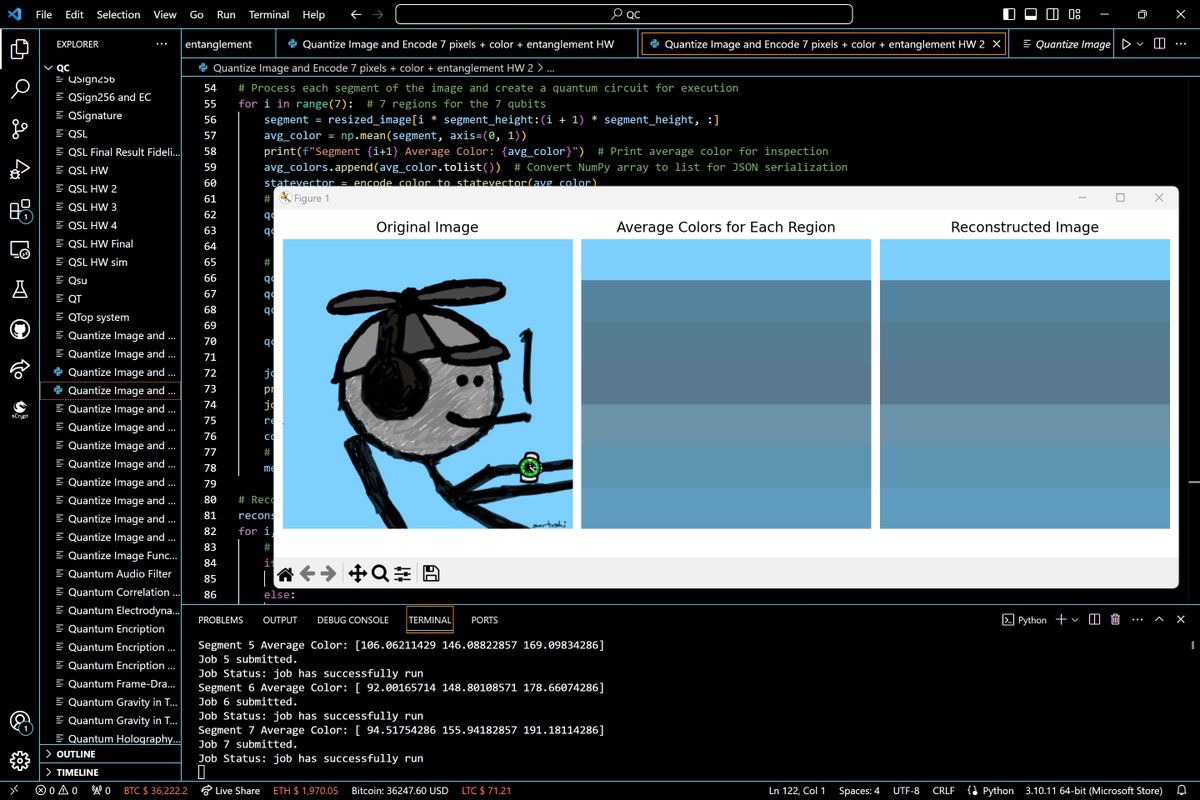Open the Help menu
Screen dimensions: 1200x800
point(313,15)
